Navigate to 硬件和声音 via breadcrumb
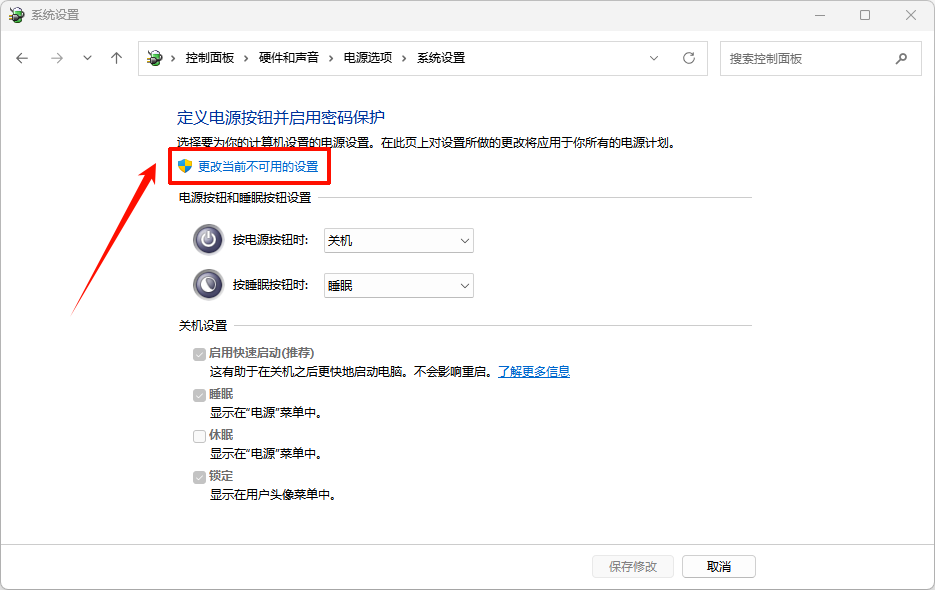The image size is (935, 590). [288, 58]
